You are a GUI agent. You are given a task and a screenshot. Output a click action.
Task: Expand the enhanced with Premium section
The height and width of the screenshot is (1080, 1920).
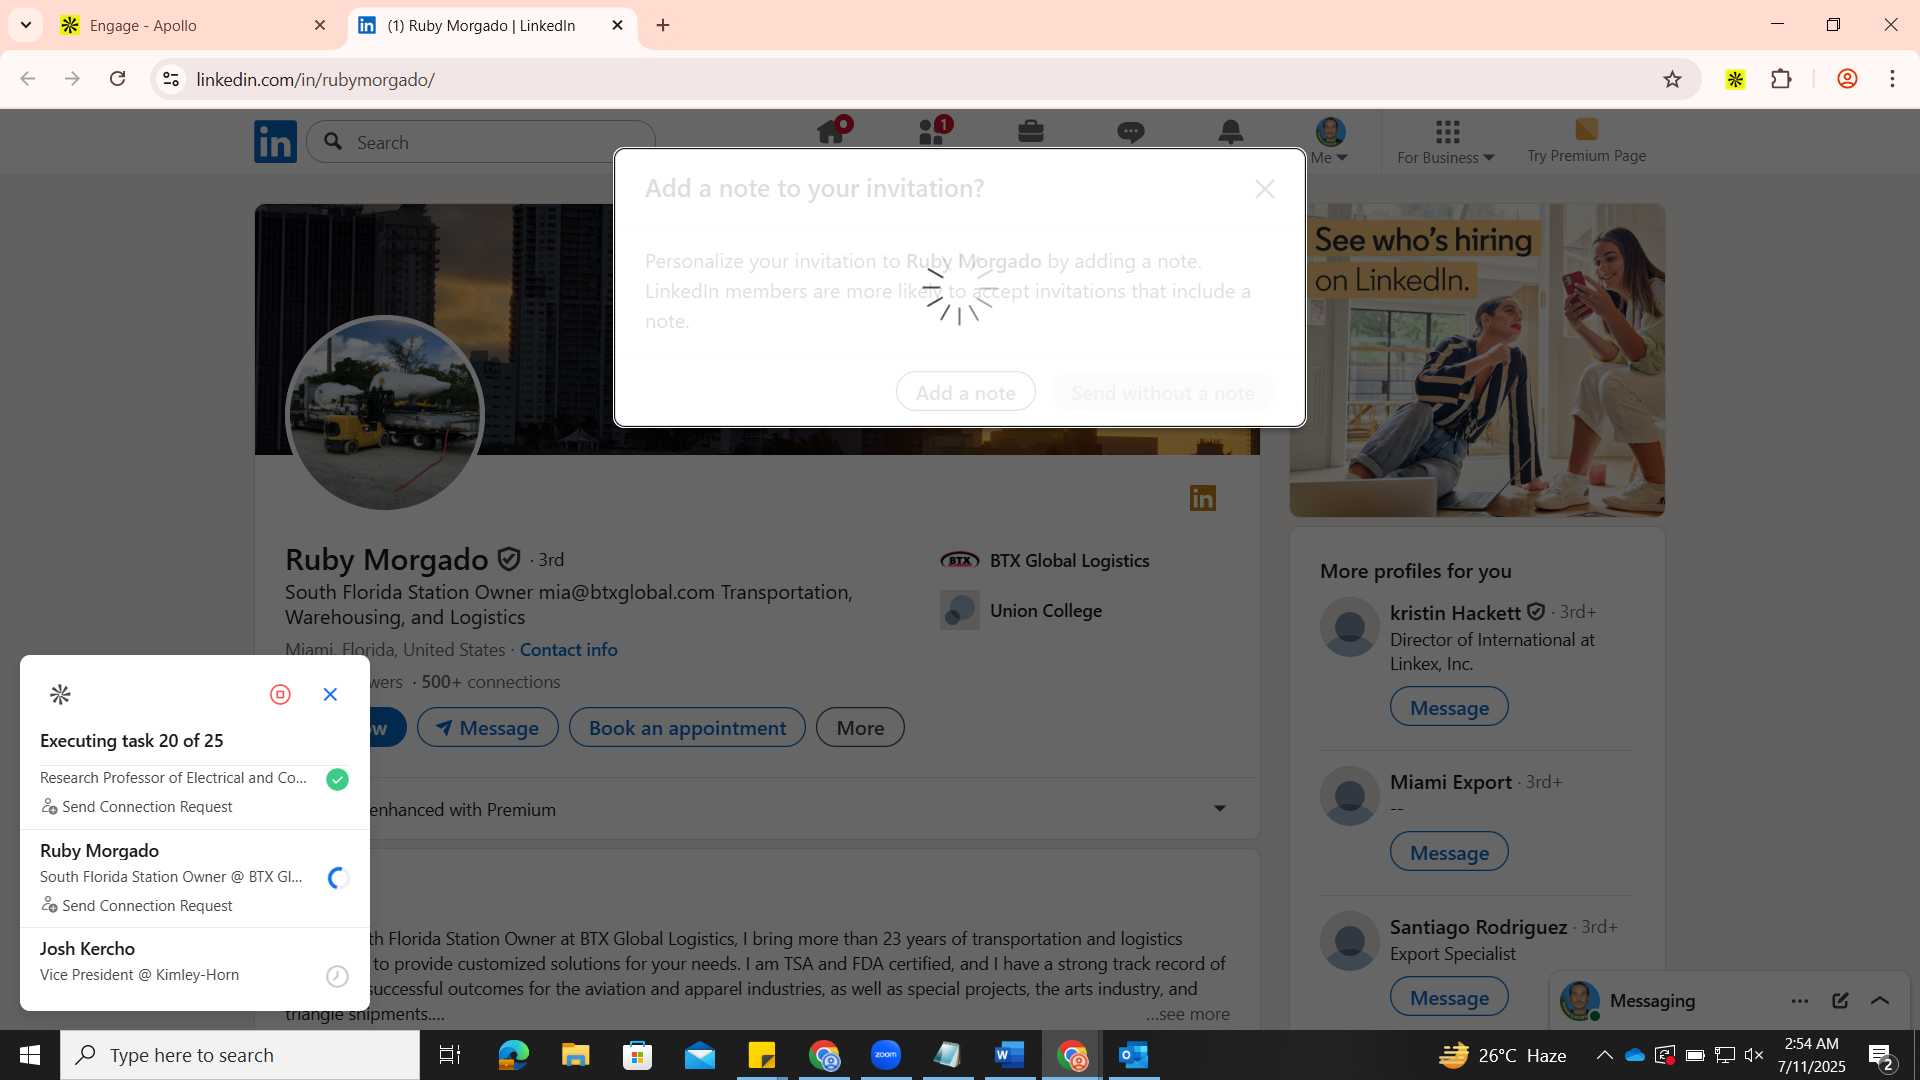click(x=1220, y=808)
